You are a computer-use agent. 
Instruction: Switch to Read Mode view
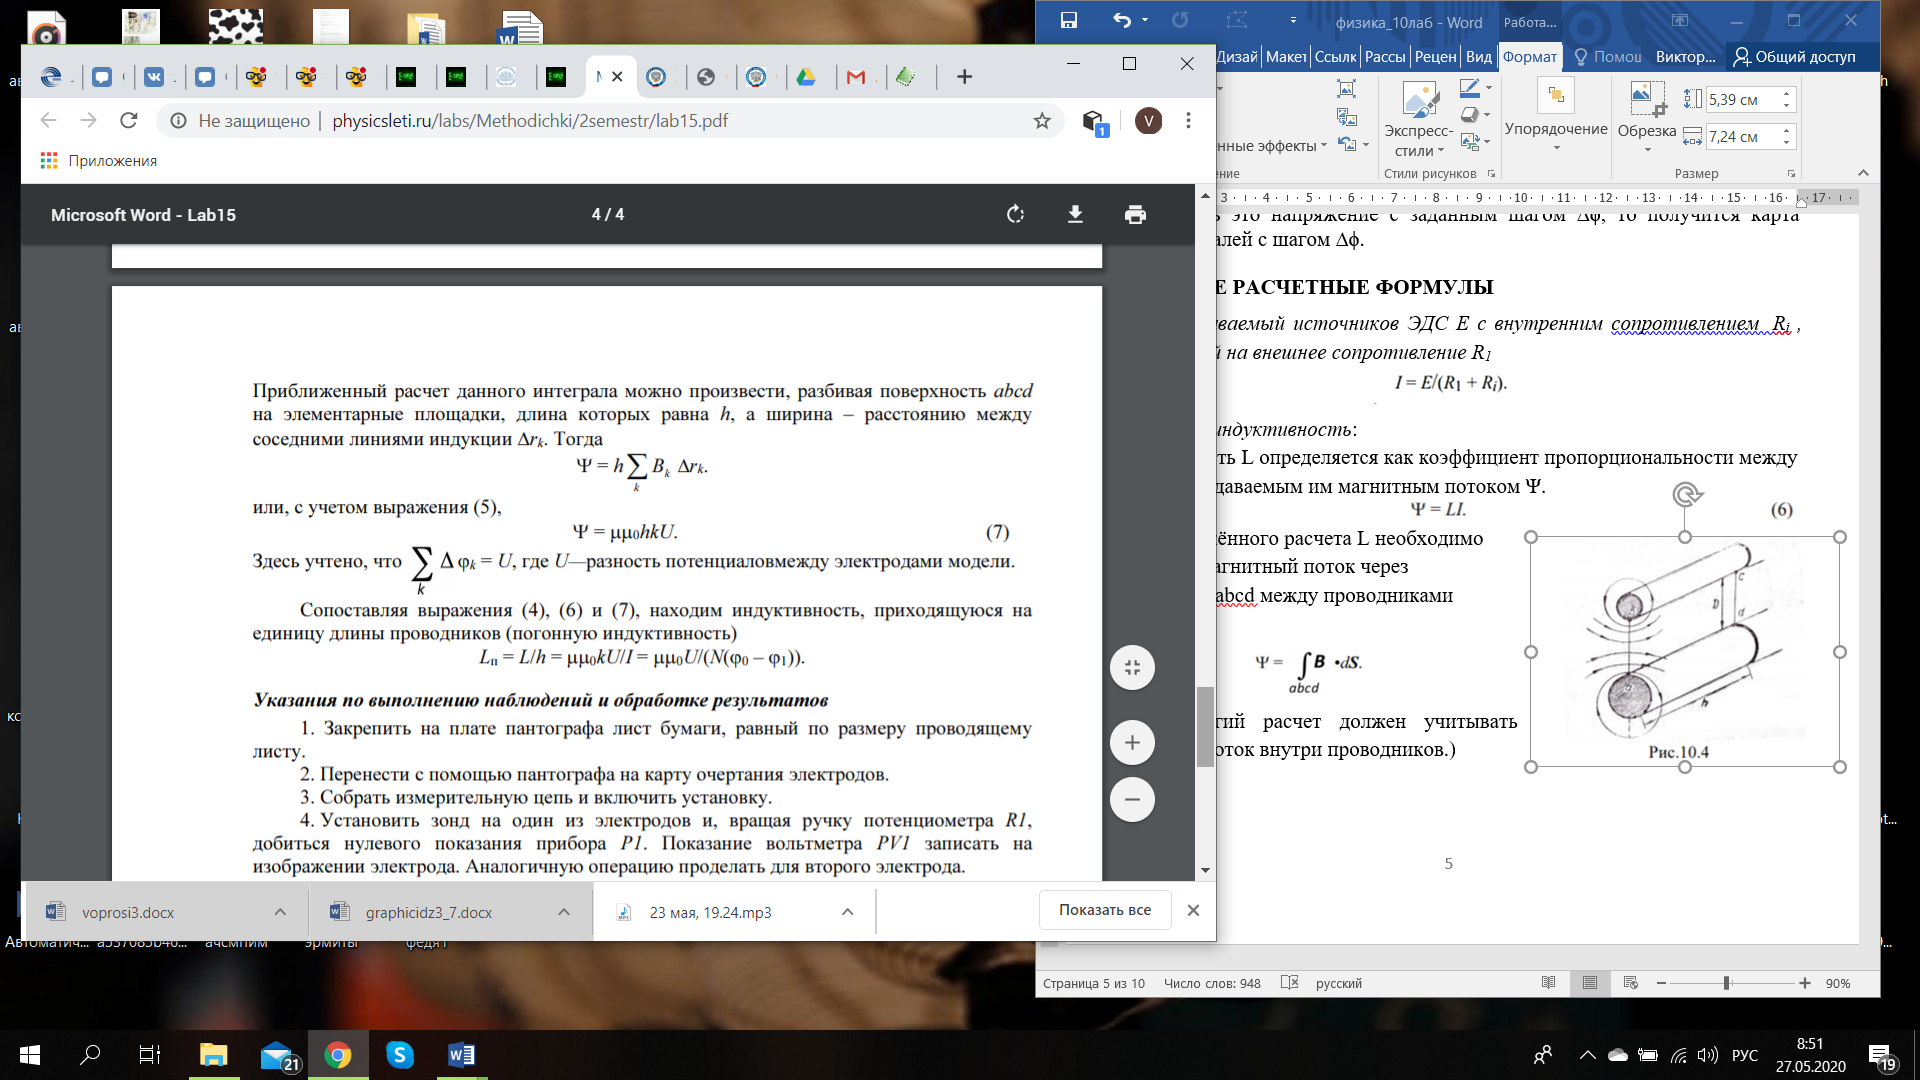pos(1549,983)
